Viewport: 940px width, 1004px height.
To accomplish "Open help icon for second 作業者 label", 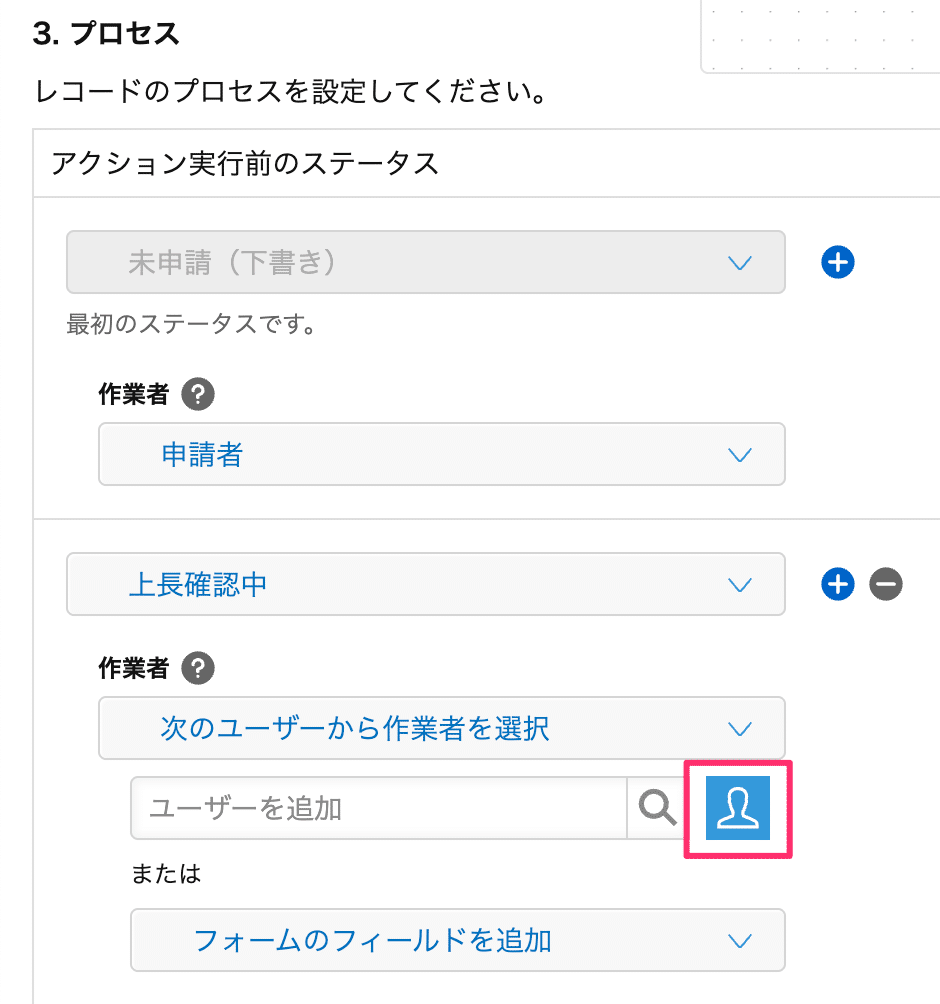I will pyautogui.click(x=198, y=668).
